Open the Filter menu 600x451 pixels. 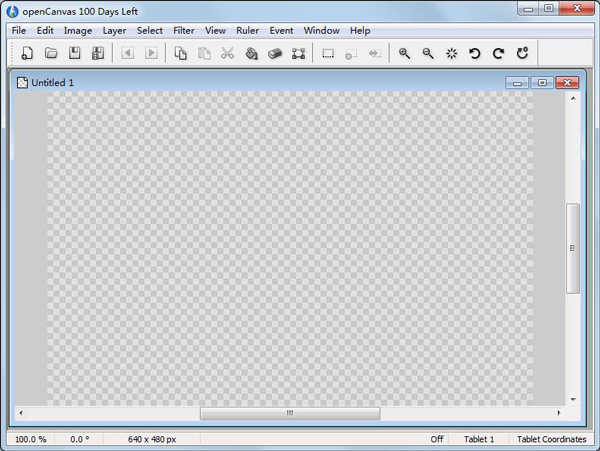tap(183, 31)
